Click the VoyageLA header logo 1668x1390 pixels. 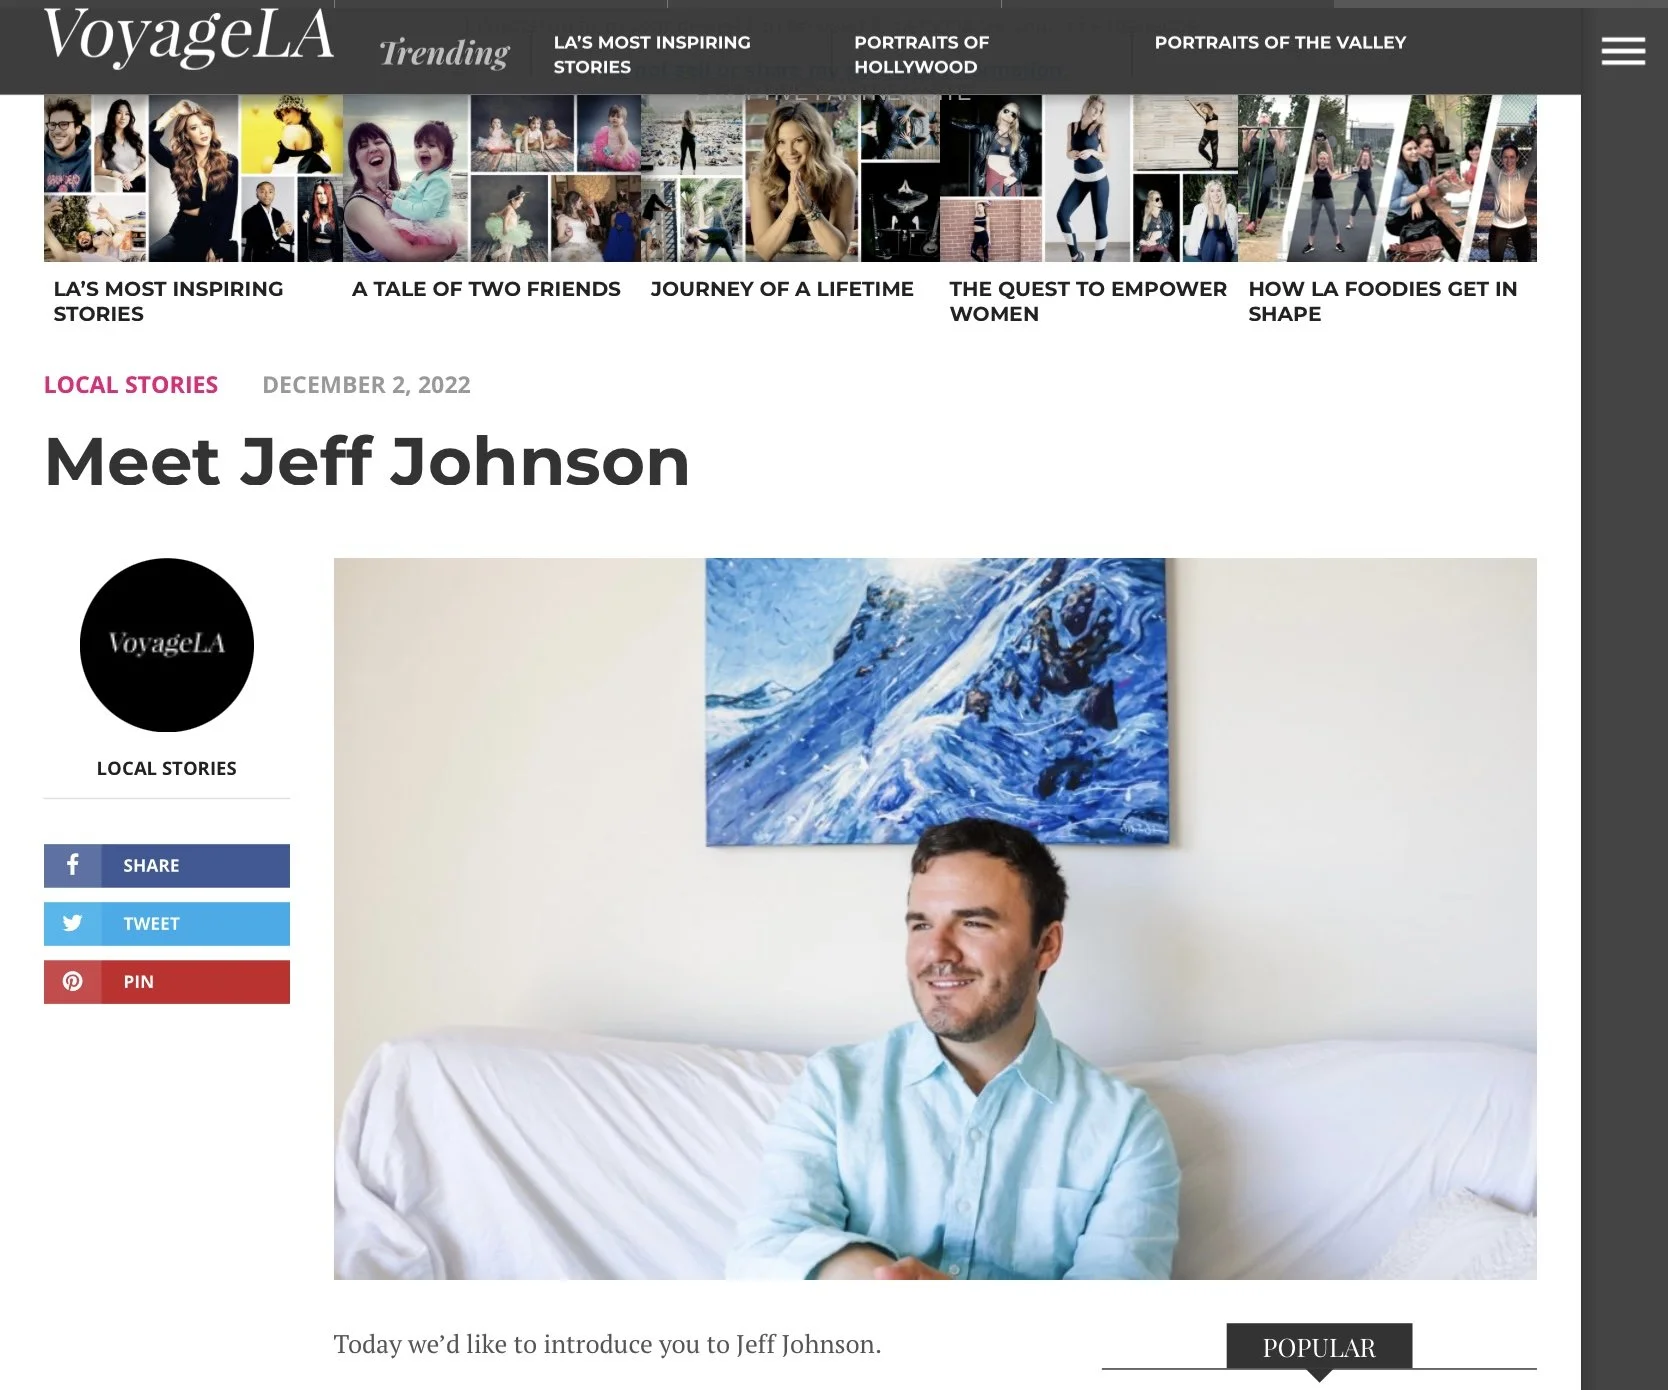(x=188, y=37)
